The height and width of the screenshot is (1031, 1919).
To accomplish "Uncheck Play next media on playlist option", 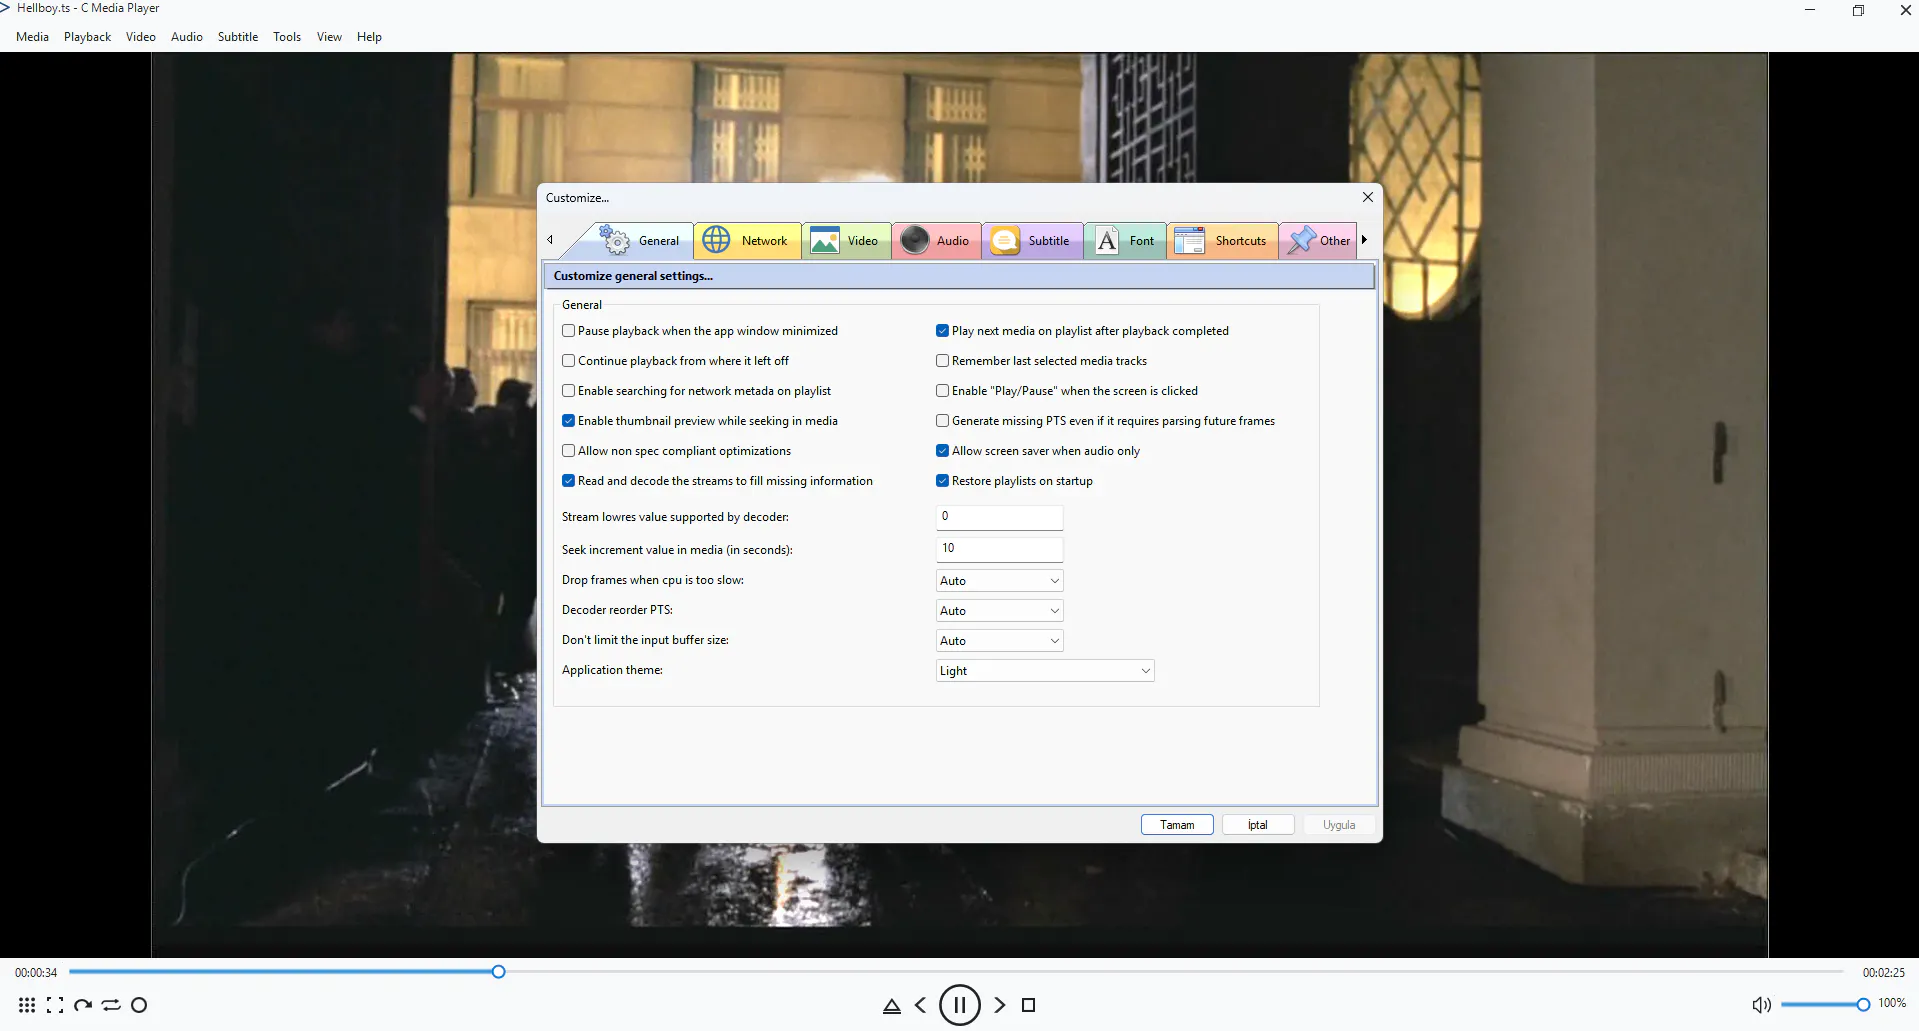I will (x=942, y=331).
